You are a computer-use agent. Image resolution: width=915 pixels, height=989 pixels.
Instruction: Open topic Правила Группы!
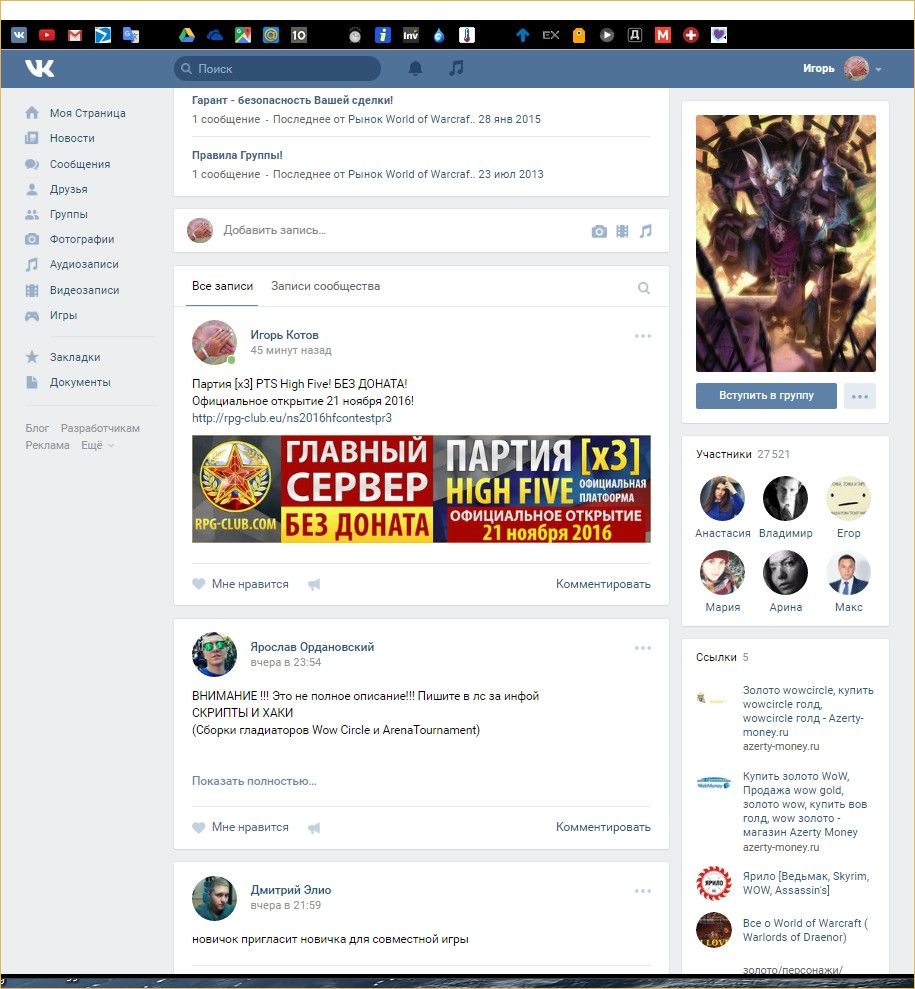(237, 155)
